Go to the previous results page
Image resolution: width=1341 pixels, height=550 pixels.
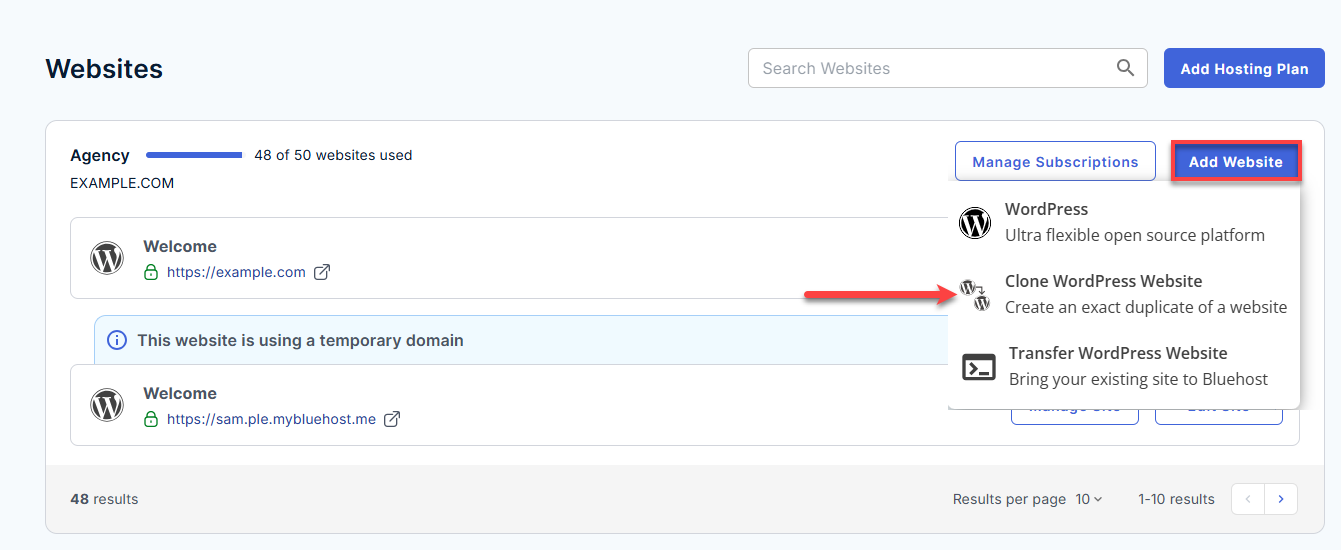pyautogui.click(x=1248, y=499)
